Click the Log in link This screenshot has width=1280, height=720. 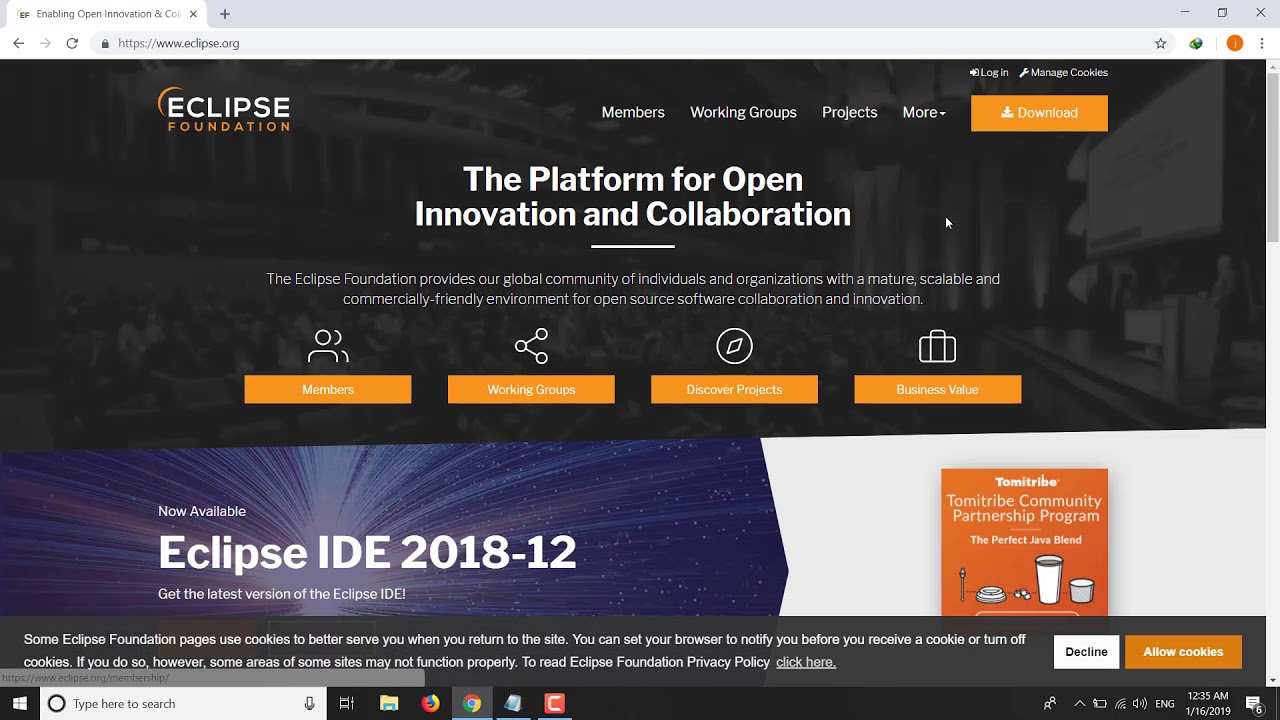(989, 72)
